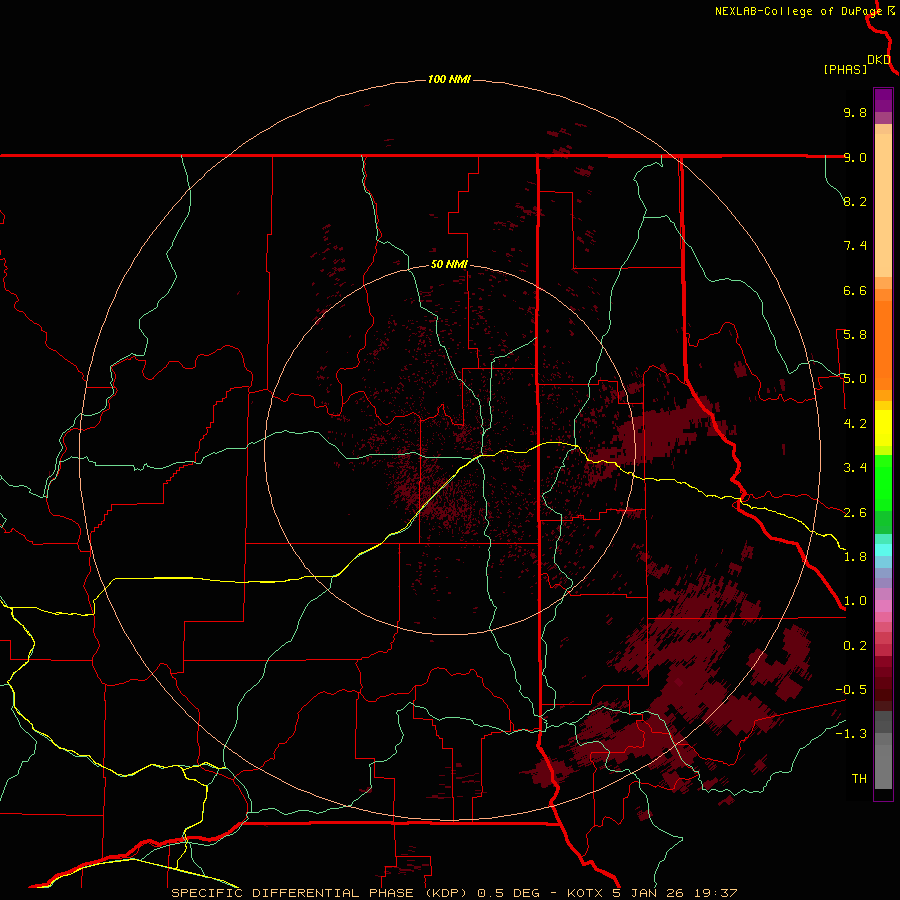
Task: Click the 0.2 value on color scale
Action: click(855, 646)
